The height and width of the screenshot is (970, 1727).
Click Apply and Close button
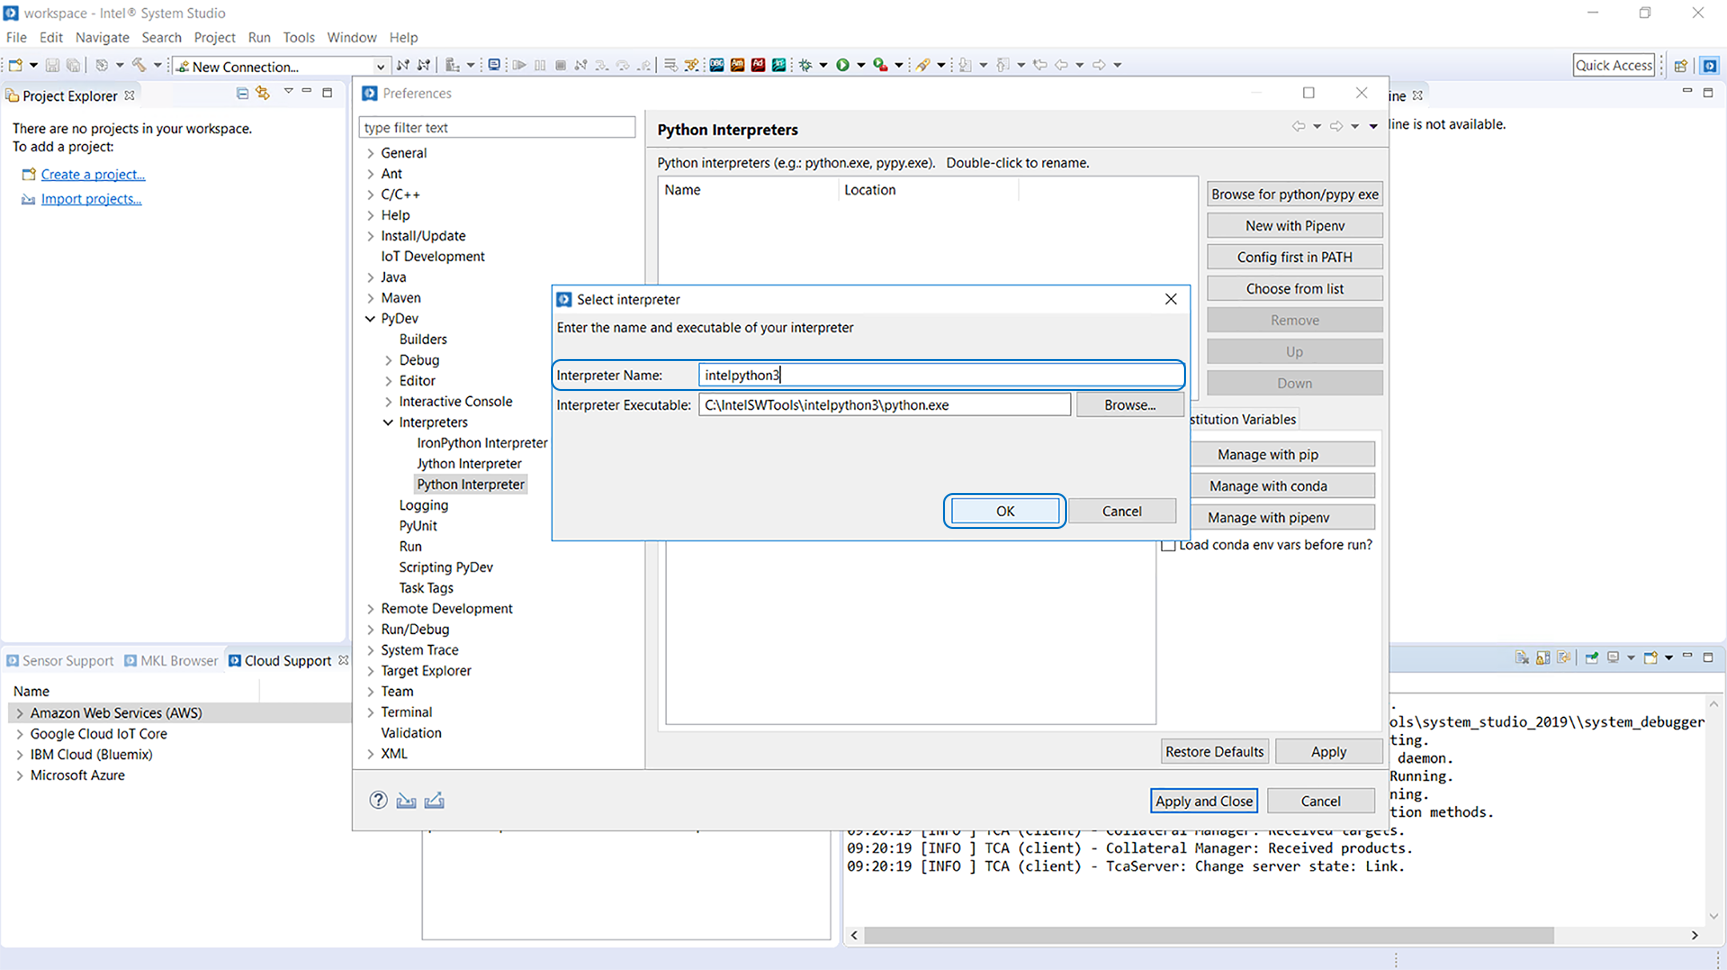1204,801
